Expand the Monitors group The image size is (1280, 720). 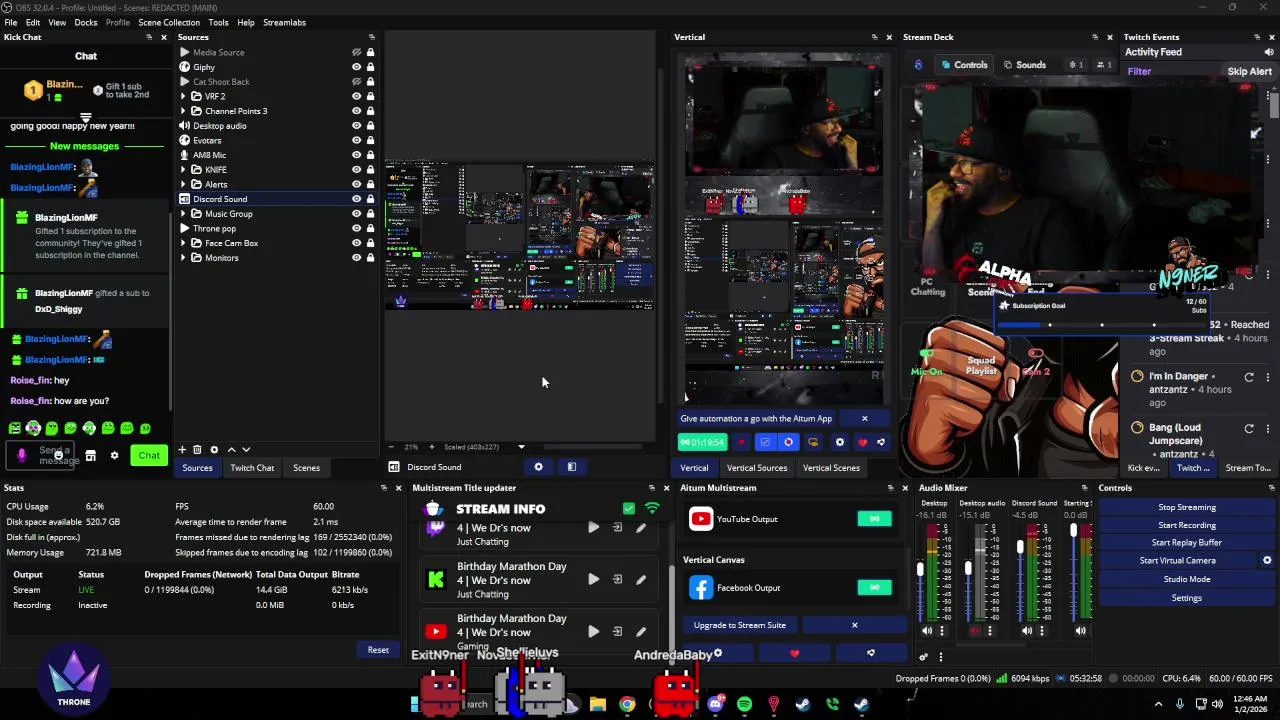pos(184,258)
